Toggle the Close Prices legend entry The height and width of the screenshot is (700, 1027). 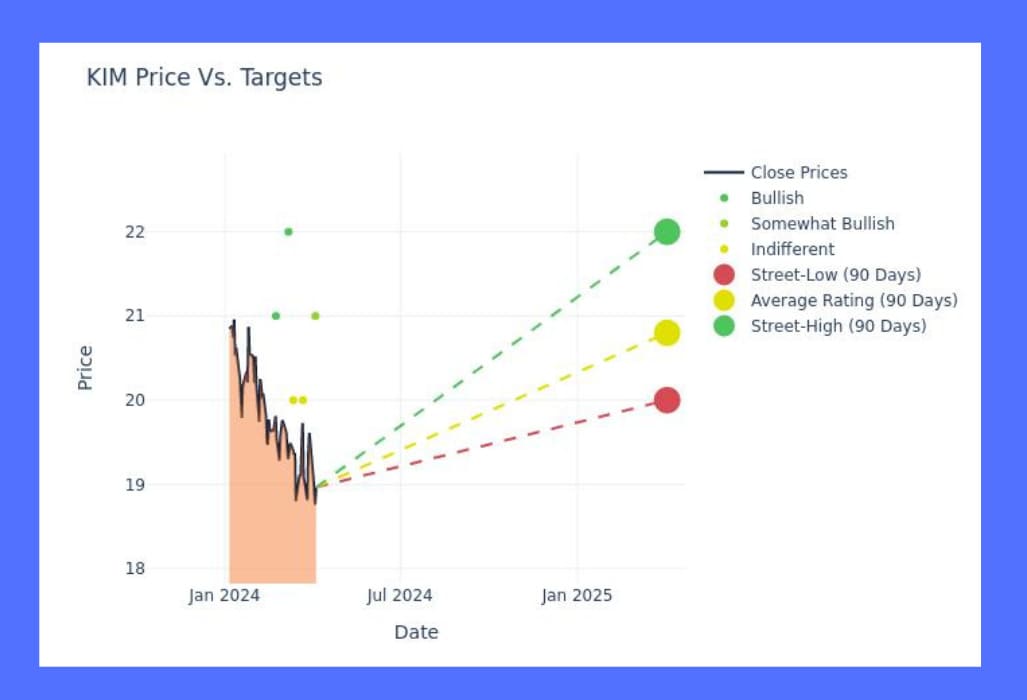(x=798, y=173)
